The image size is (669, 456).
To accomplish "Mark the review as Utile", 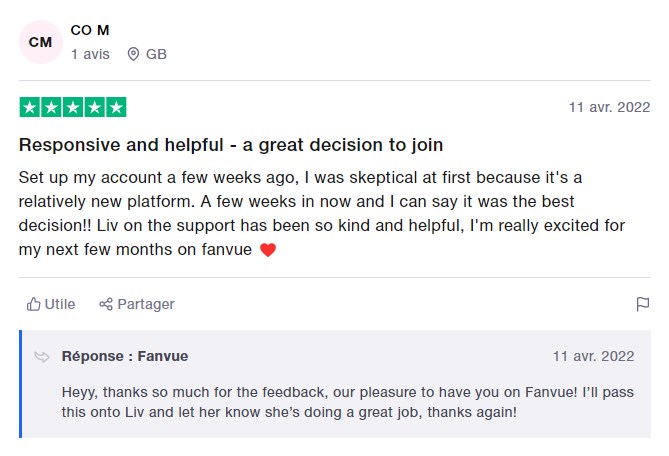I will point(51,304).
